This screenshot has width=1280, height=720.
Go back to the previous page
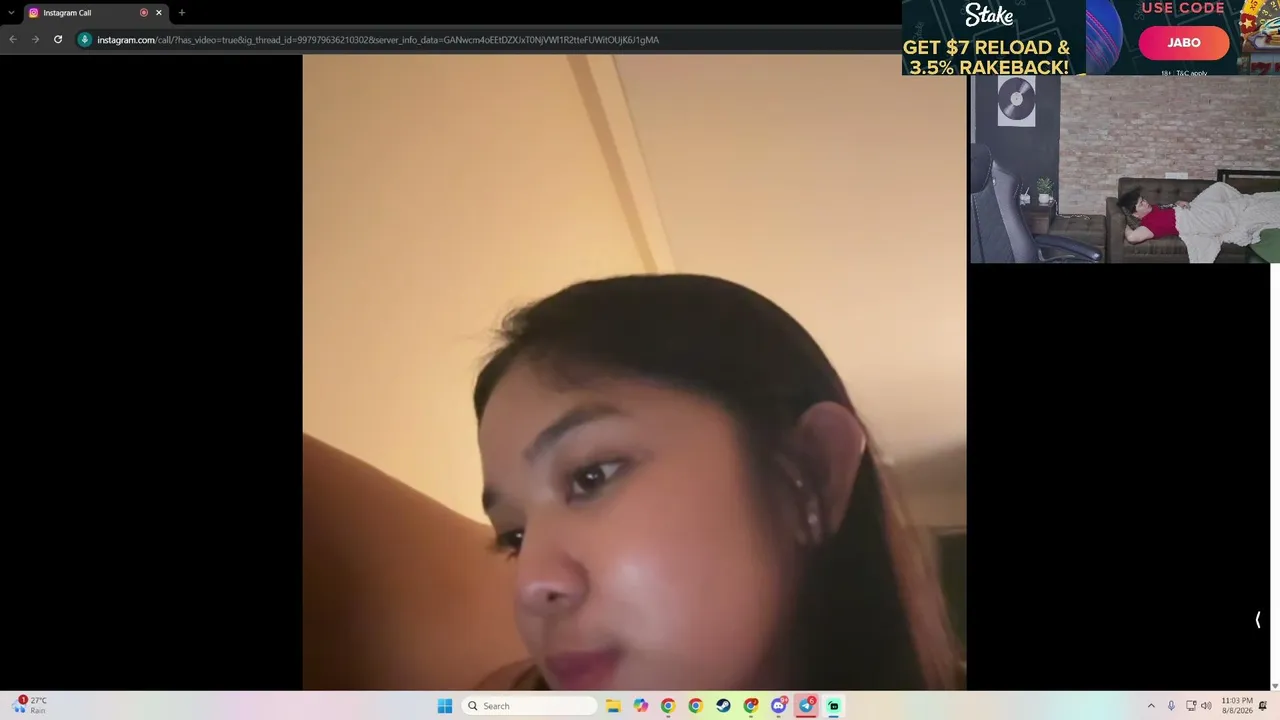13,40
